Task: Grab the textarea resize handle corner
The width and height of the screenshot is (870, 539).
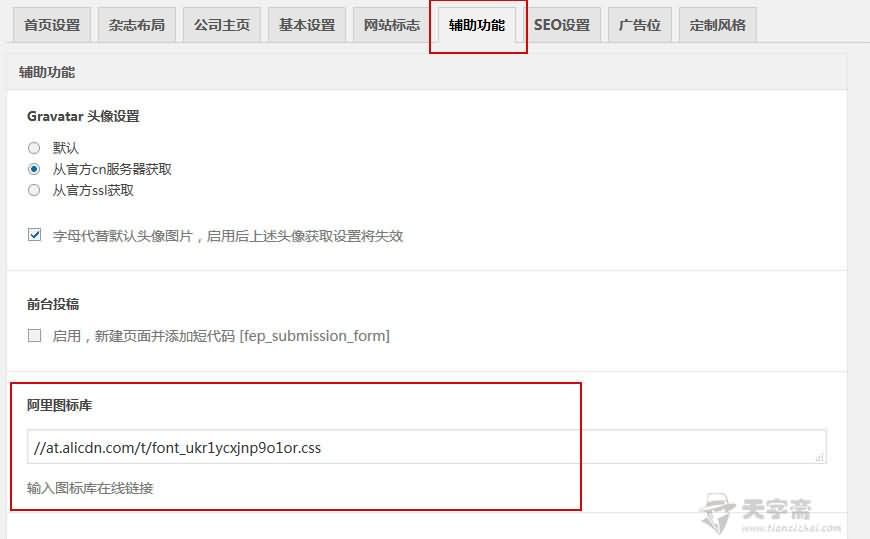Action: click(x=820, y=457)
